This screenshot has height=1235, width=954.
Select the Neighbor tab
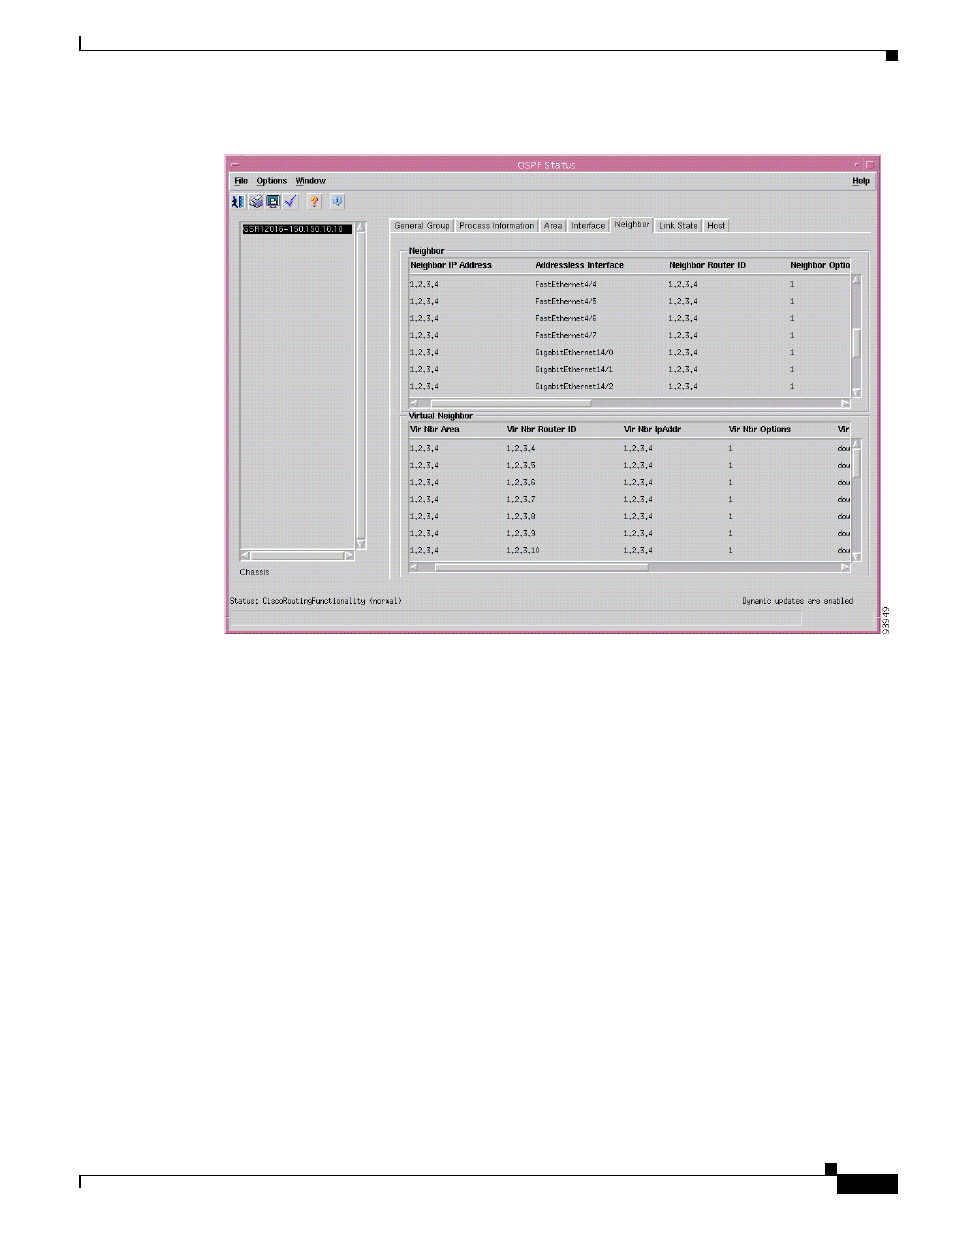coord(632,225)
